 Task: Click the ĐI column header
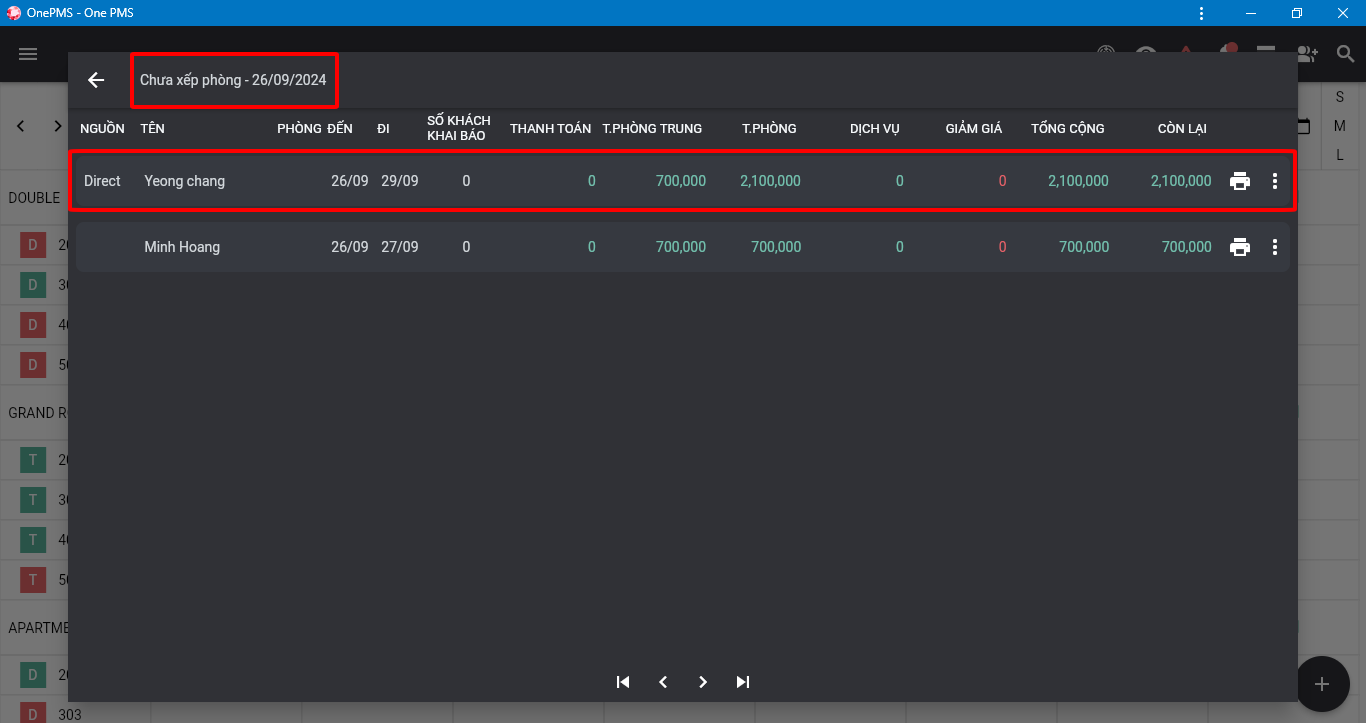pos(383,128)
